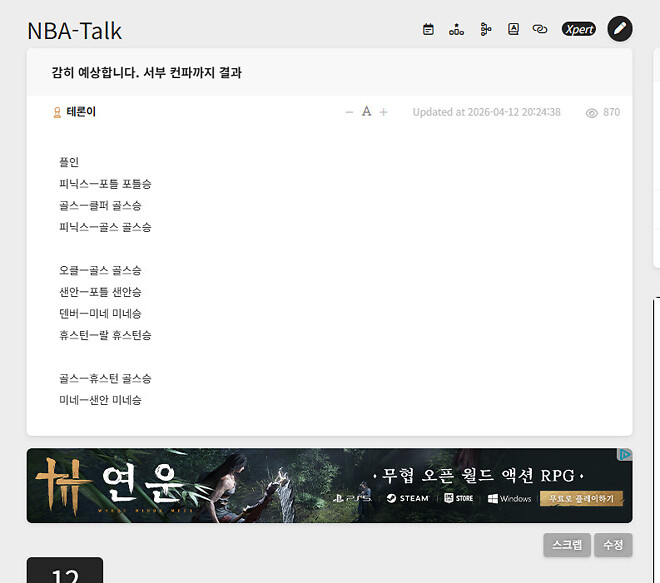Viewport: 660px width, 583px height.
Task: Open the player profile card icon
Action: click(513, 29)
